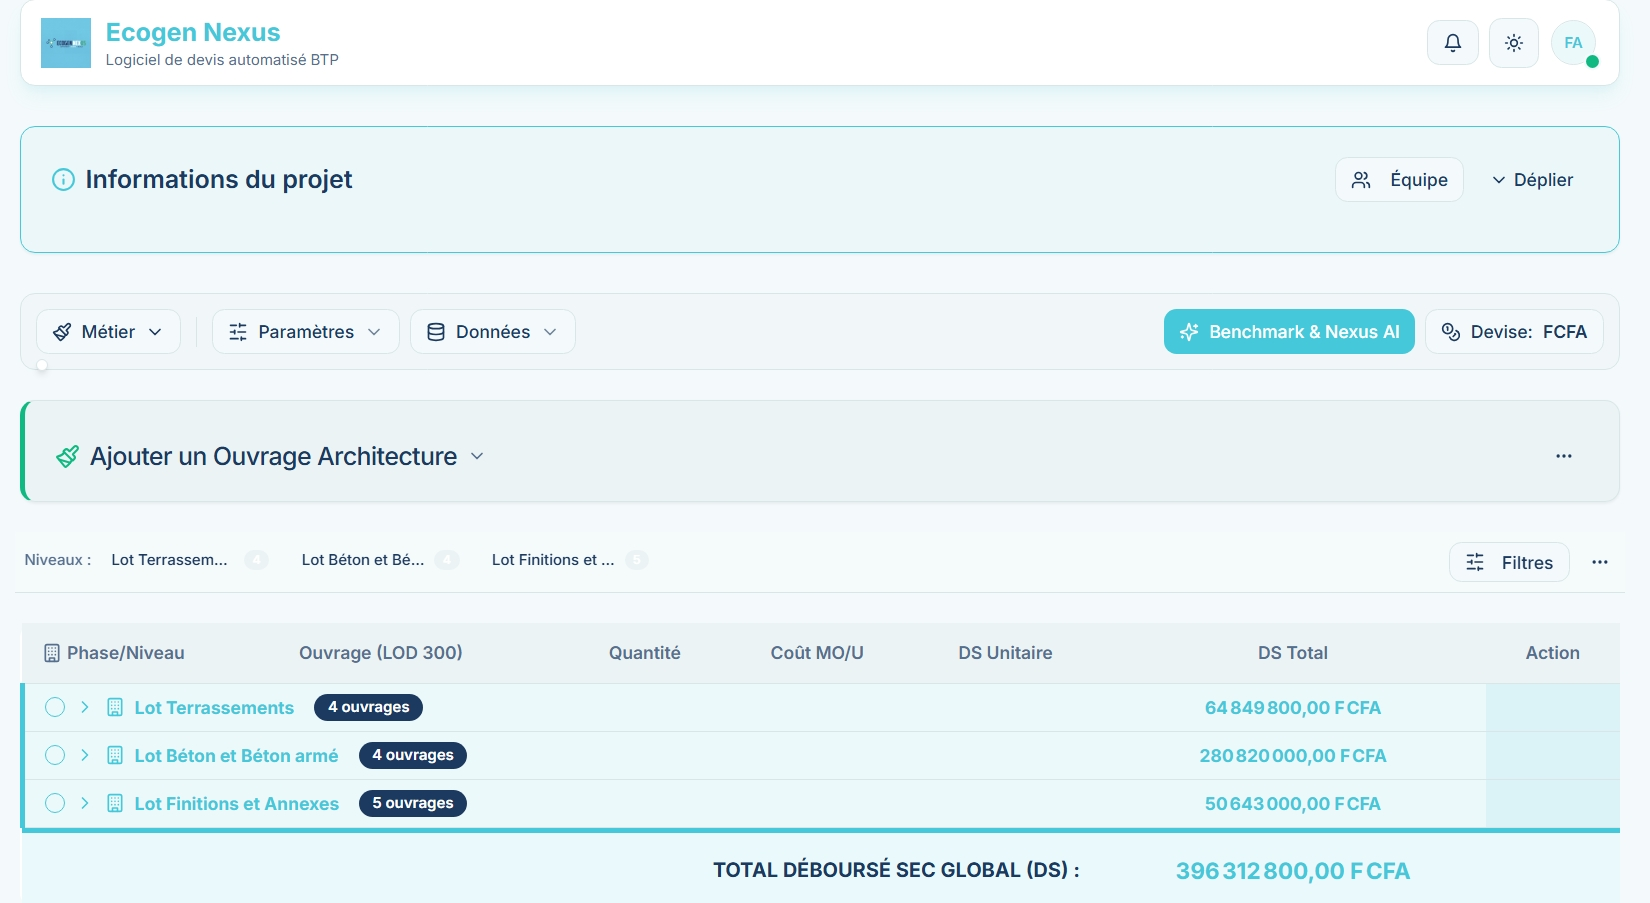The image size is (1650, 903).
Task: Click 4 ouvrages badge on Lot Béton row
Action: tap(413, 755)
